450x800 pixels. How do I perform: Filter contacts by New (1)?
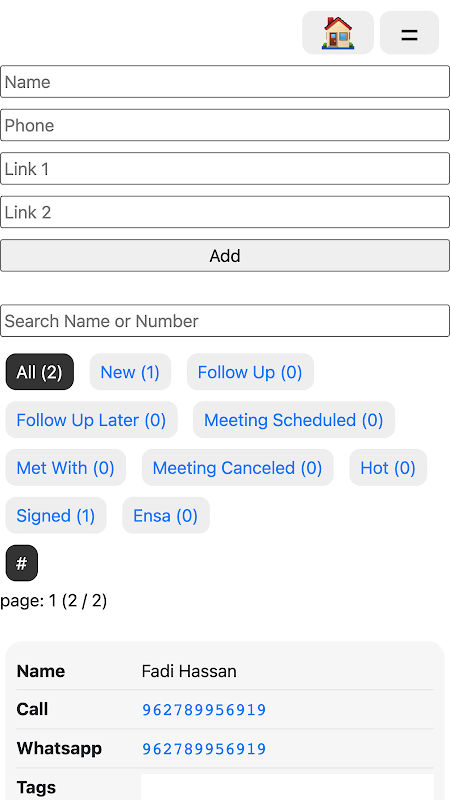130,372
